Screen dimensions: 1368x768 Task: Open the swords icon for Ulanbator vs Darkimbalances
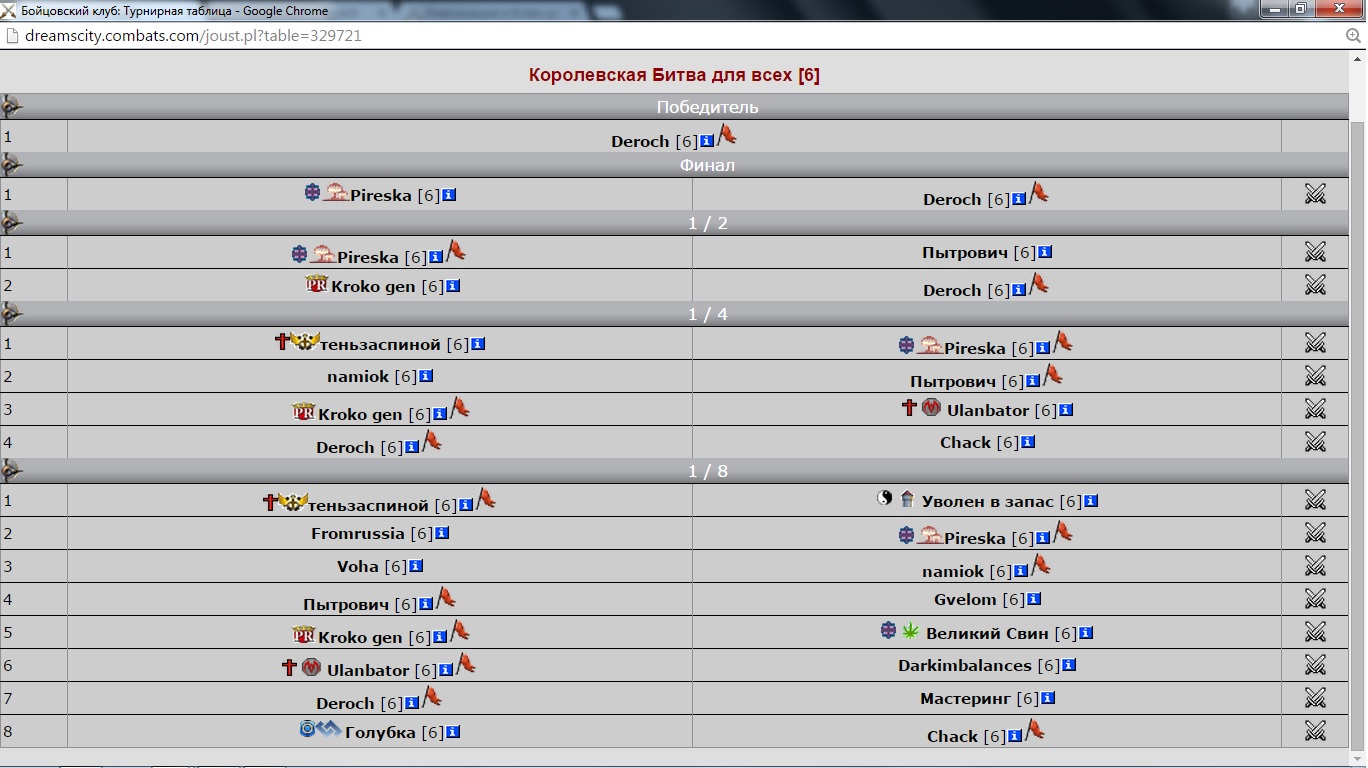tap(1315, 665)
